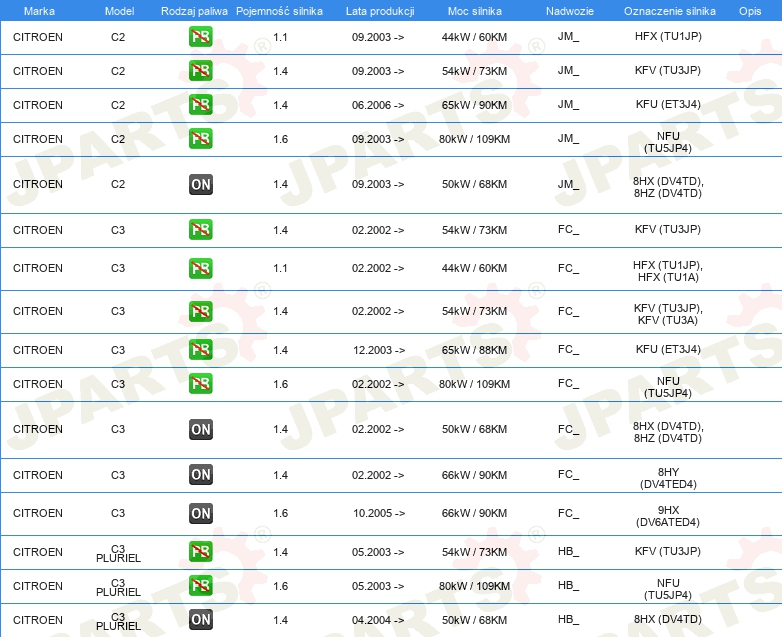Click the Opis column header
This screenshot has width=782, height=637.
click(x=750, y=11)
